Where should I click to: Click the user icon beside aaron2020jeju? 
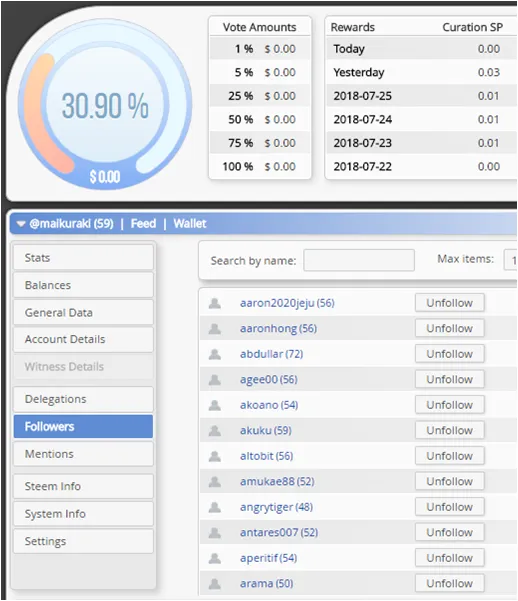215,303
